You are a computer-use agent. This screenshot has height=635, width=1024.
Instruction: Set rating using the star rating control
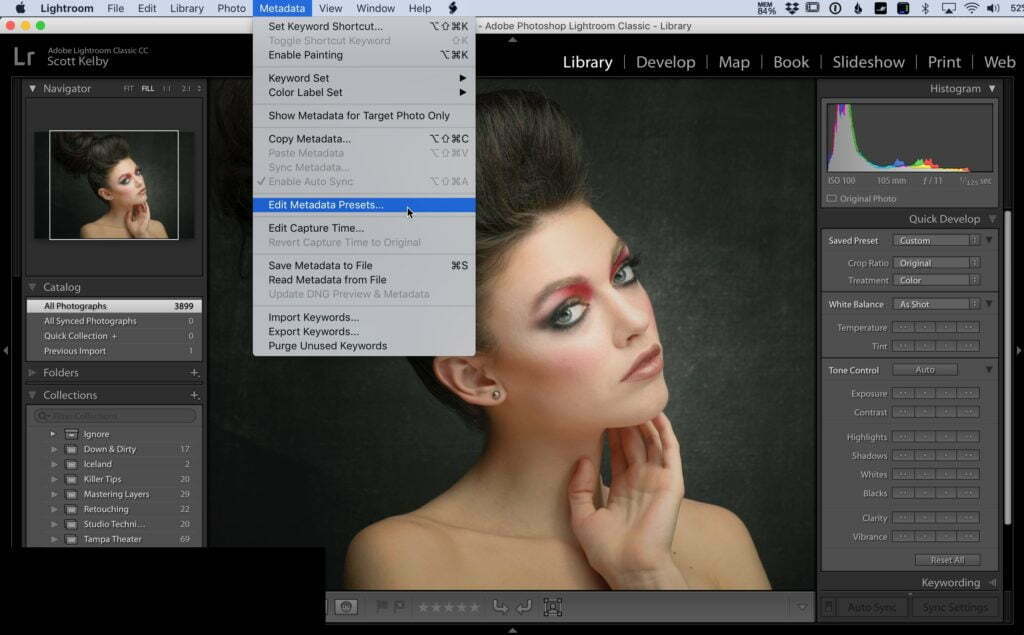tap(448, 607)
